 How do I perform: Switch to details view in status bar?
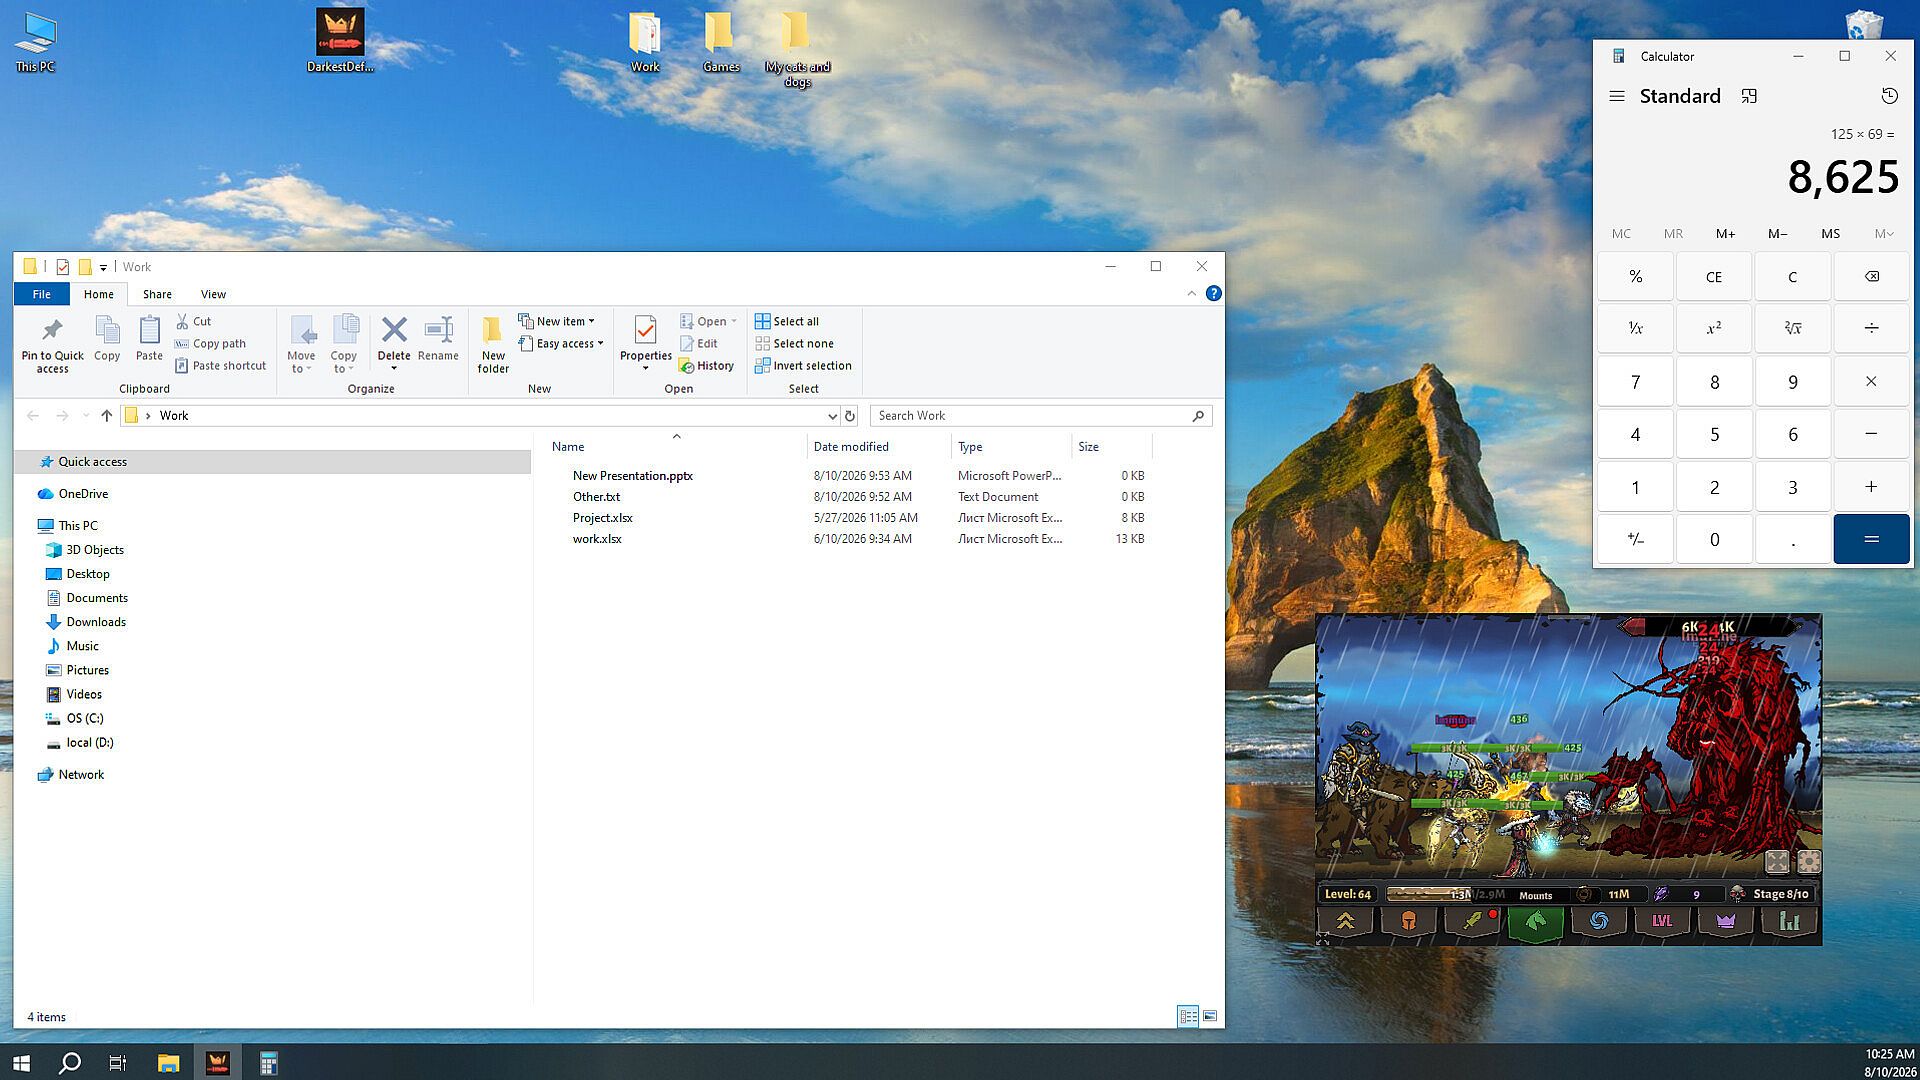pos(1188,1016)
